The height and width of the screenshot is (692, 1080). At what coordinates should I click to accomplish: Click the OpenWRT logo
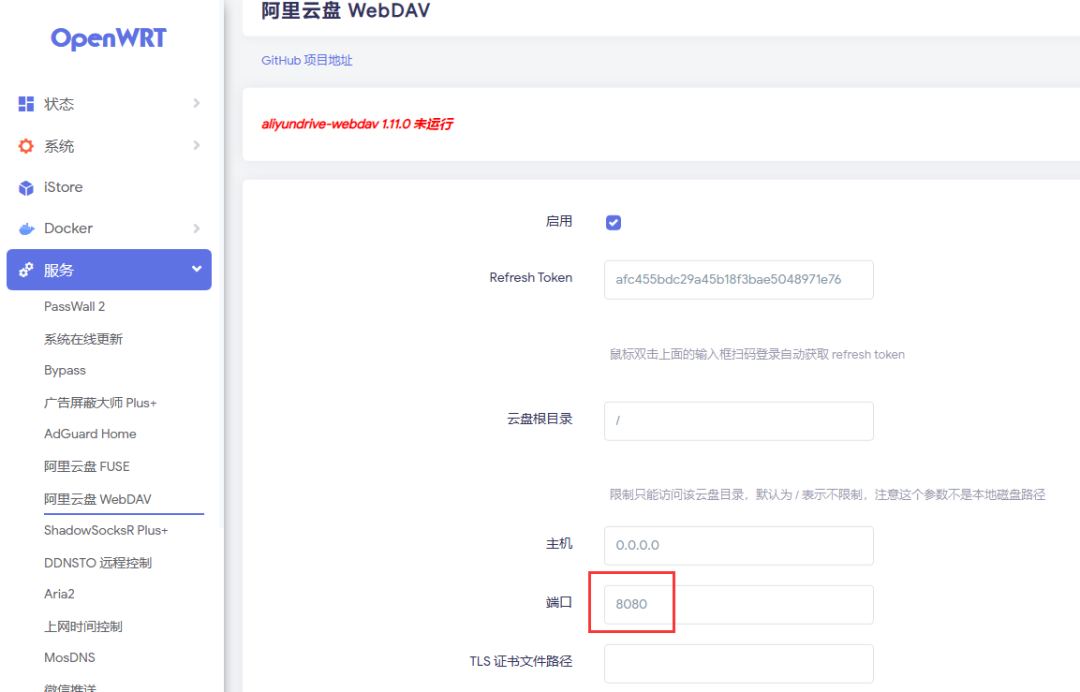[108, 39]
